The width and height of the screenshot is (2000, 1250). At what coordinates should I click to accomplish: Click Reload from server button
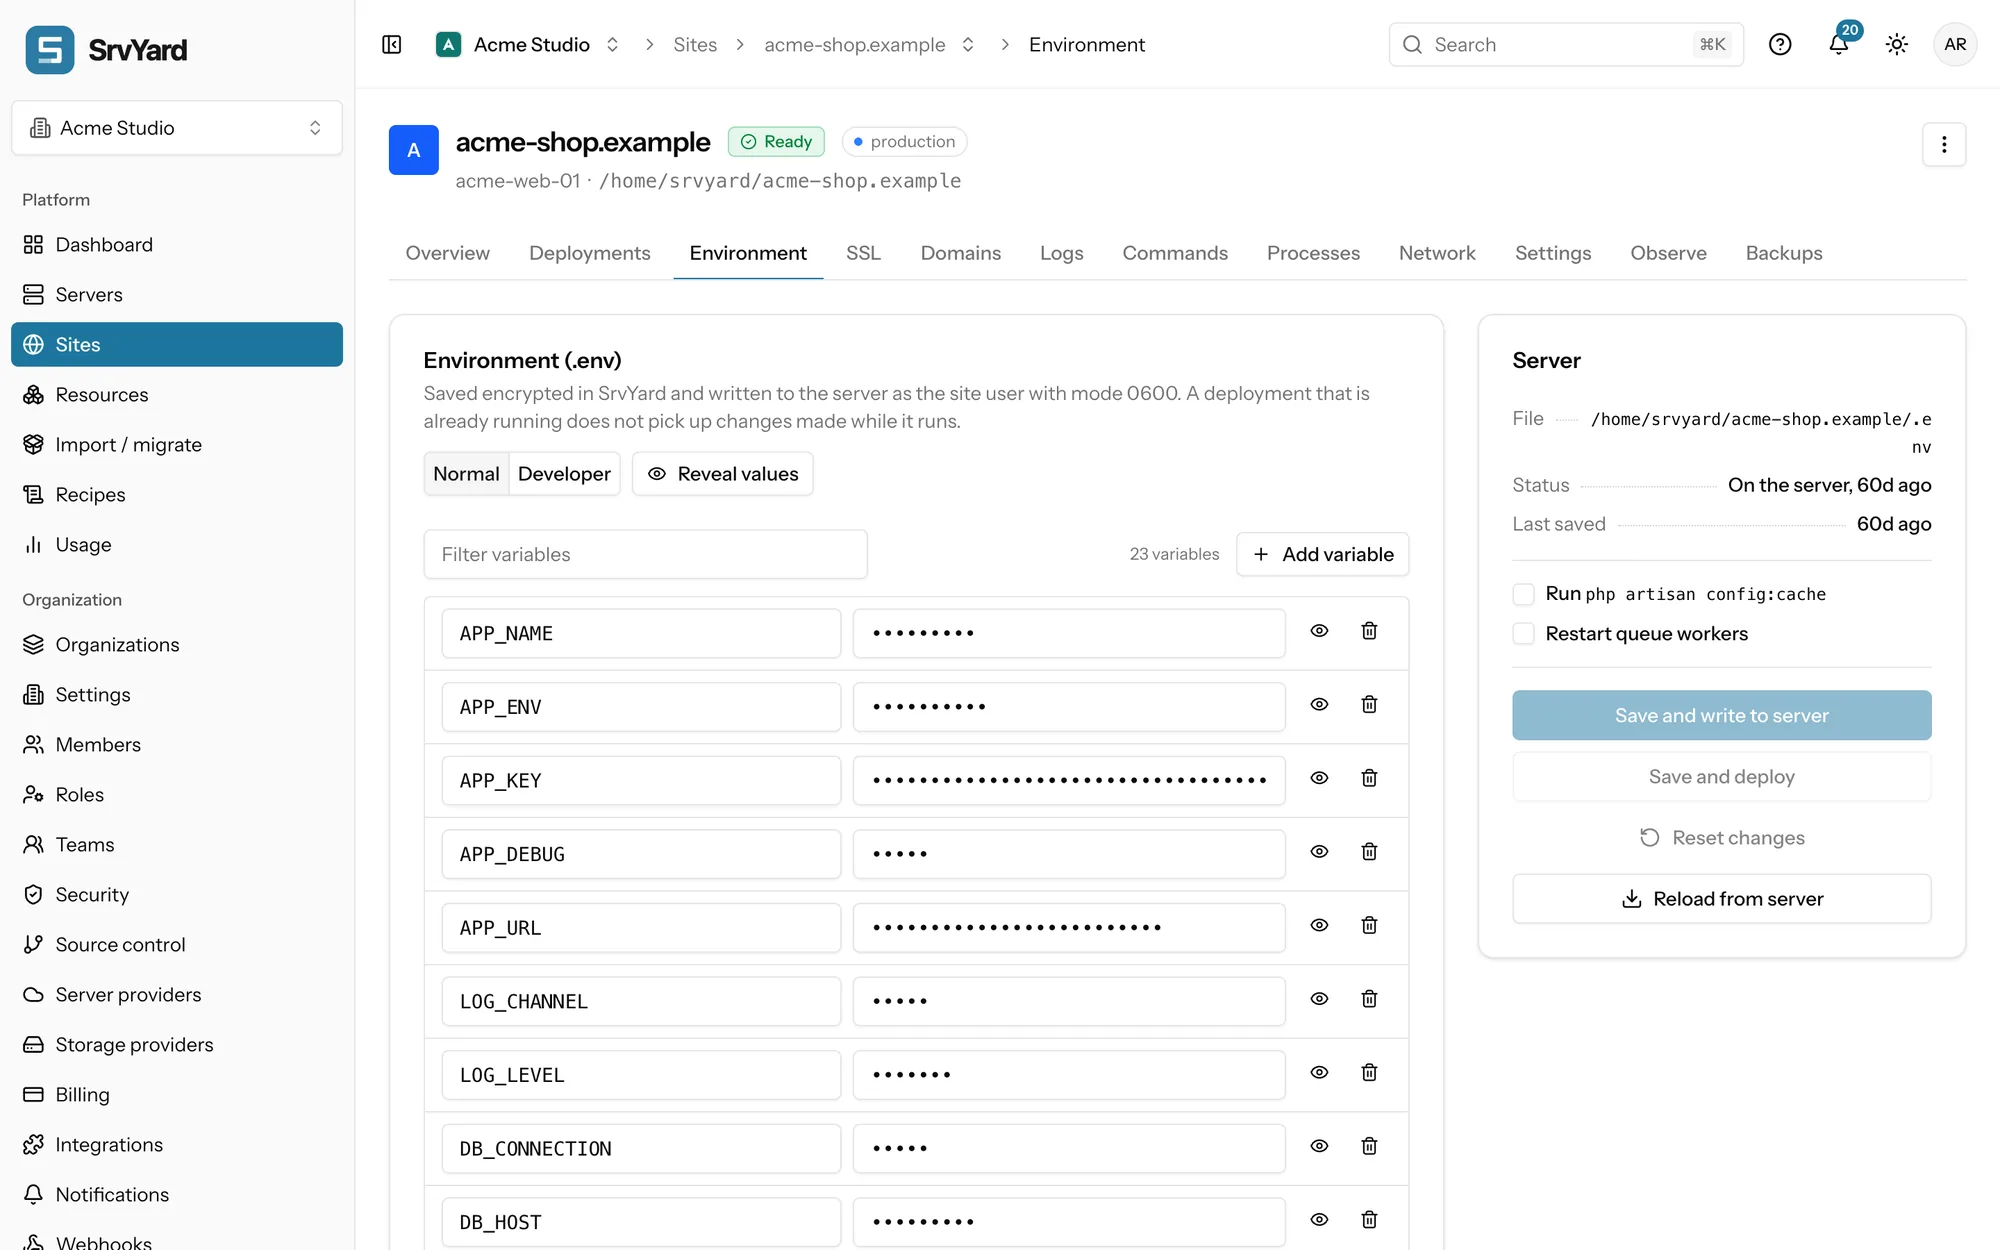[x=1721, y=899]
